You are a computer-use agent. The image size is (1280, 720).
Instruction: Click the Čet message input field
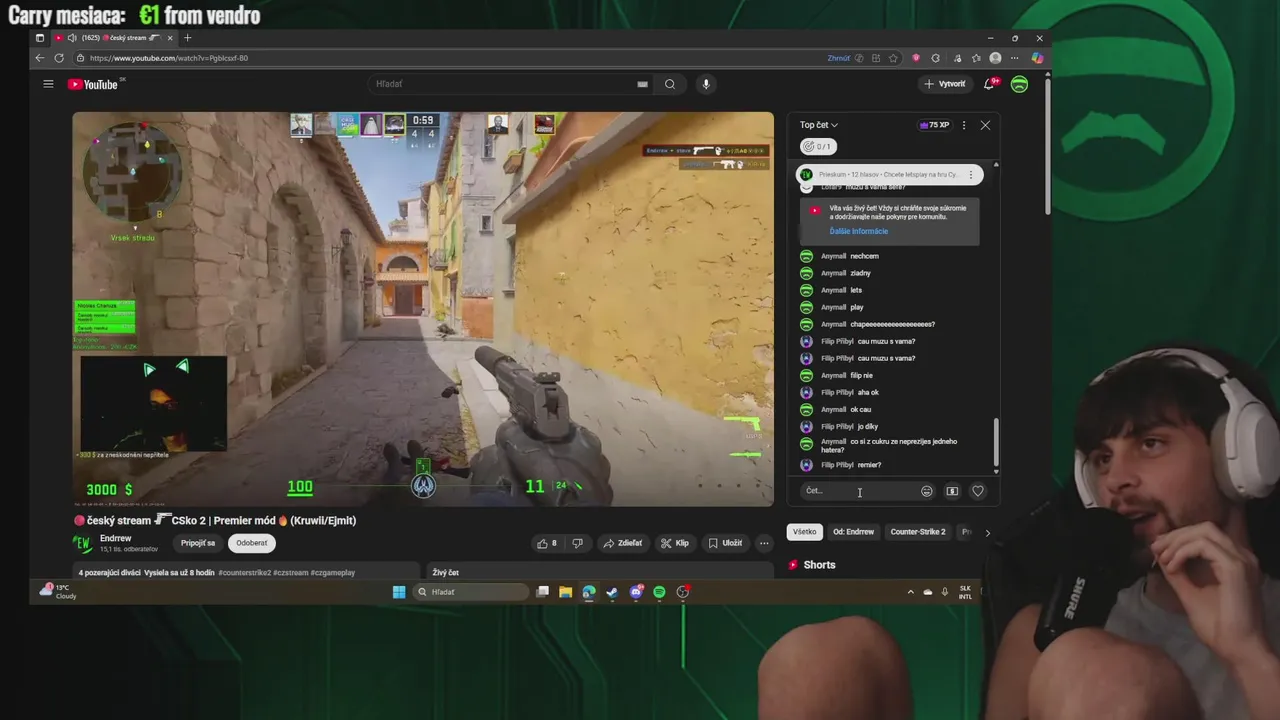[858, 491]
